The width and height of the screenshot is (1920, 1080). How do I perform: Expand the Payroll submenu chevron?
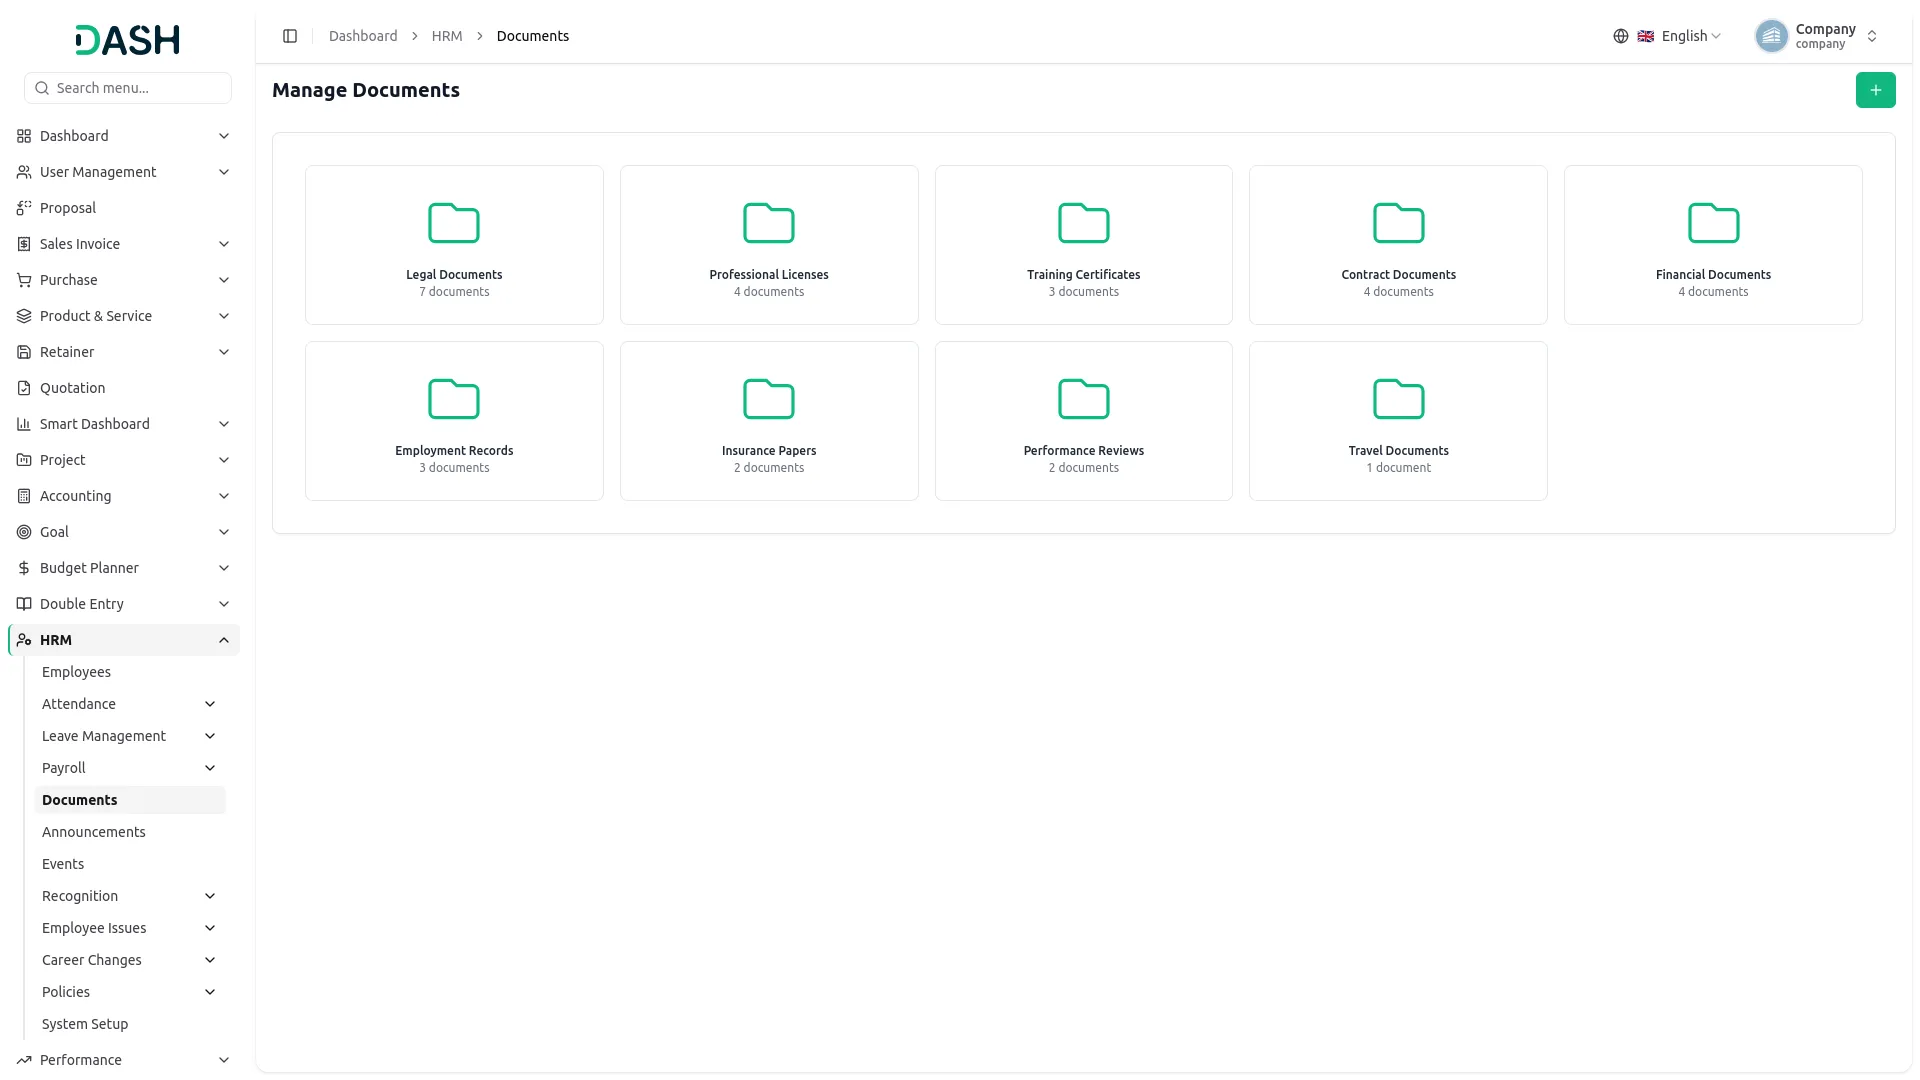click(210, 768)
